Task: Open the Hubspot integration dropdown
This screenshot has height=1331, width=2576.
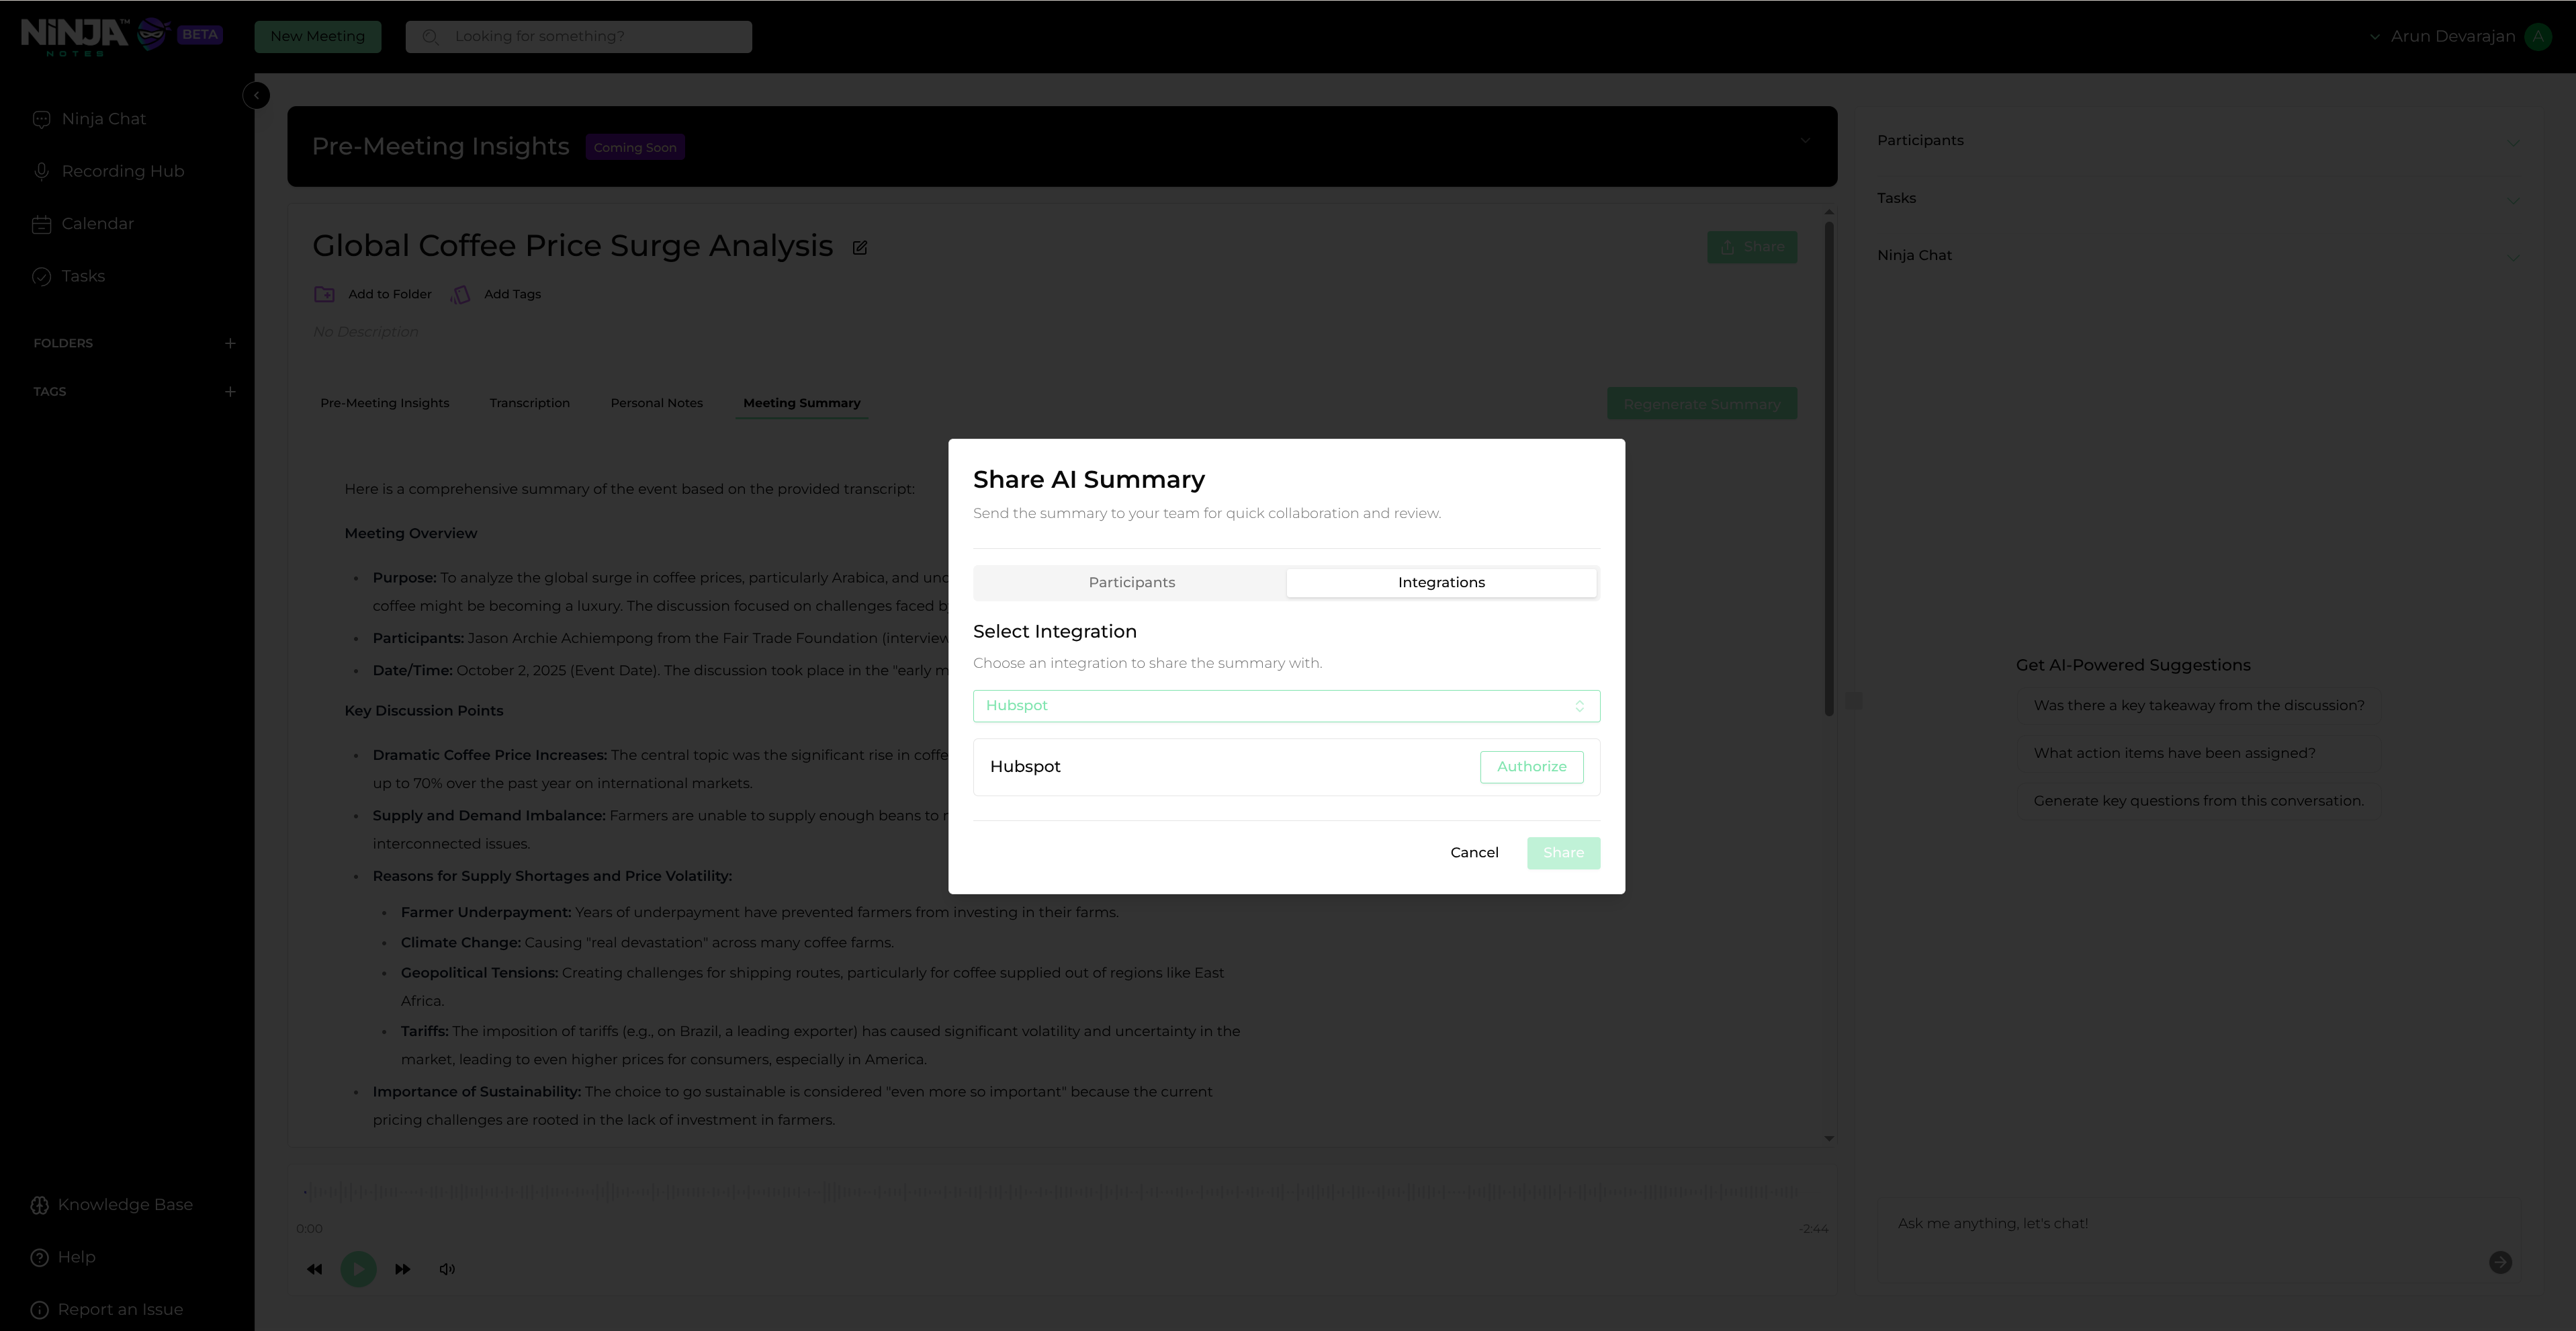Action: coord(1286,706)
